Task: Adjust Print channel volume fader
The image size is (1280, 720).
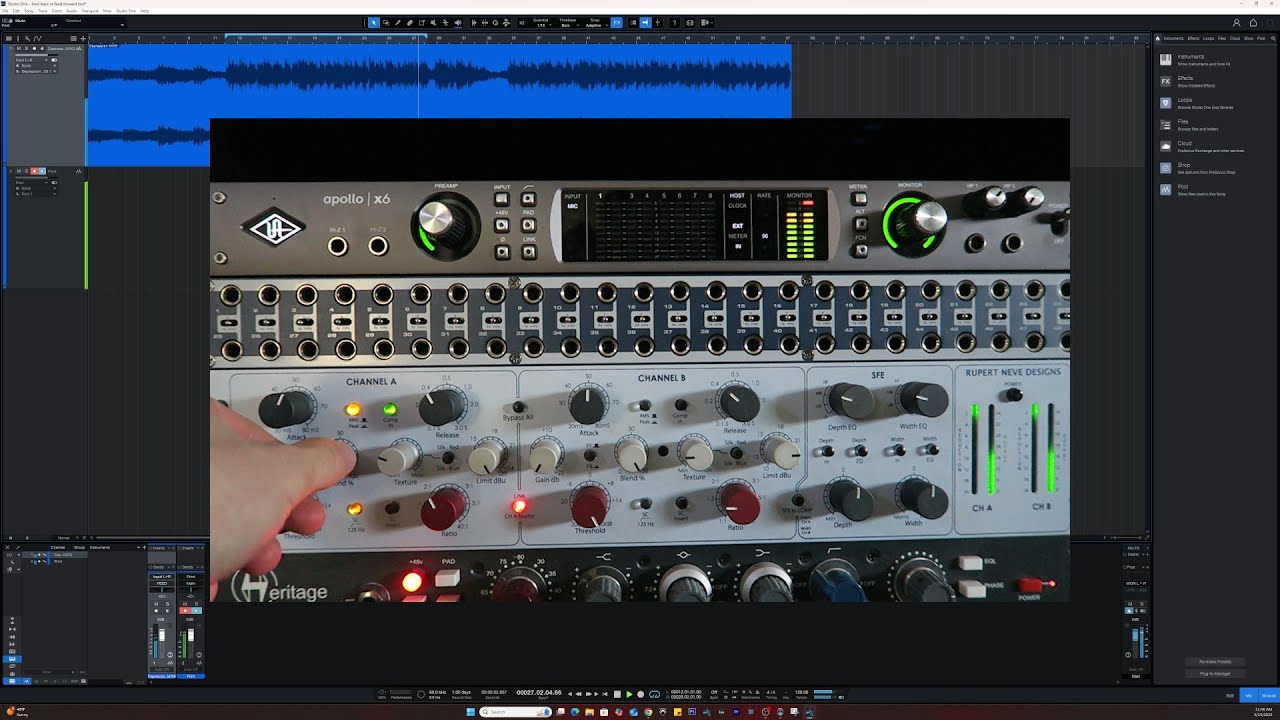Action: point(191,635)
